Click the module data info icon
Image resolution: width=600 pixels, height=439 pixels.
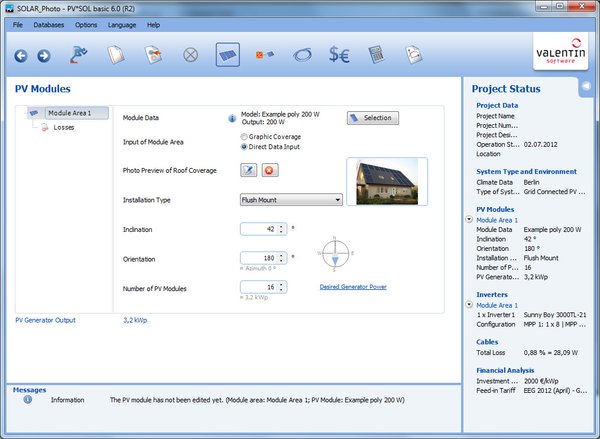232,118
